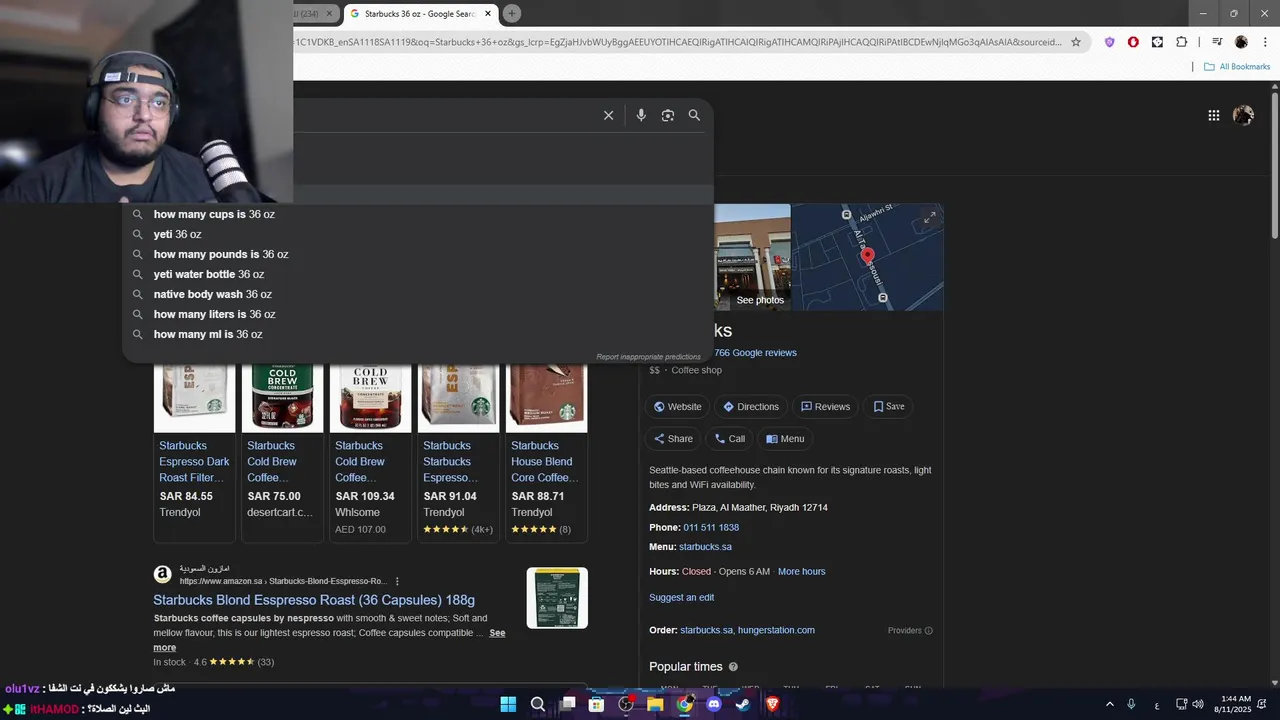1280x720 pixels.
Task: Call phone number 011 511 1838
Action: [711, 528]
